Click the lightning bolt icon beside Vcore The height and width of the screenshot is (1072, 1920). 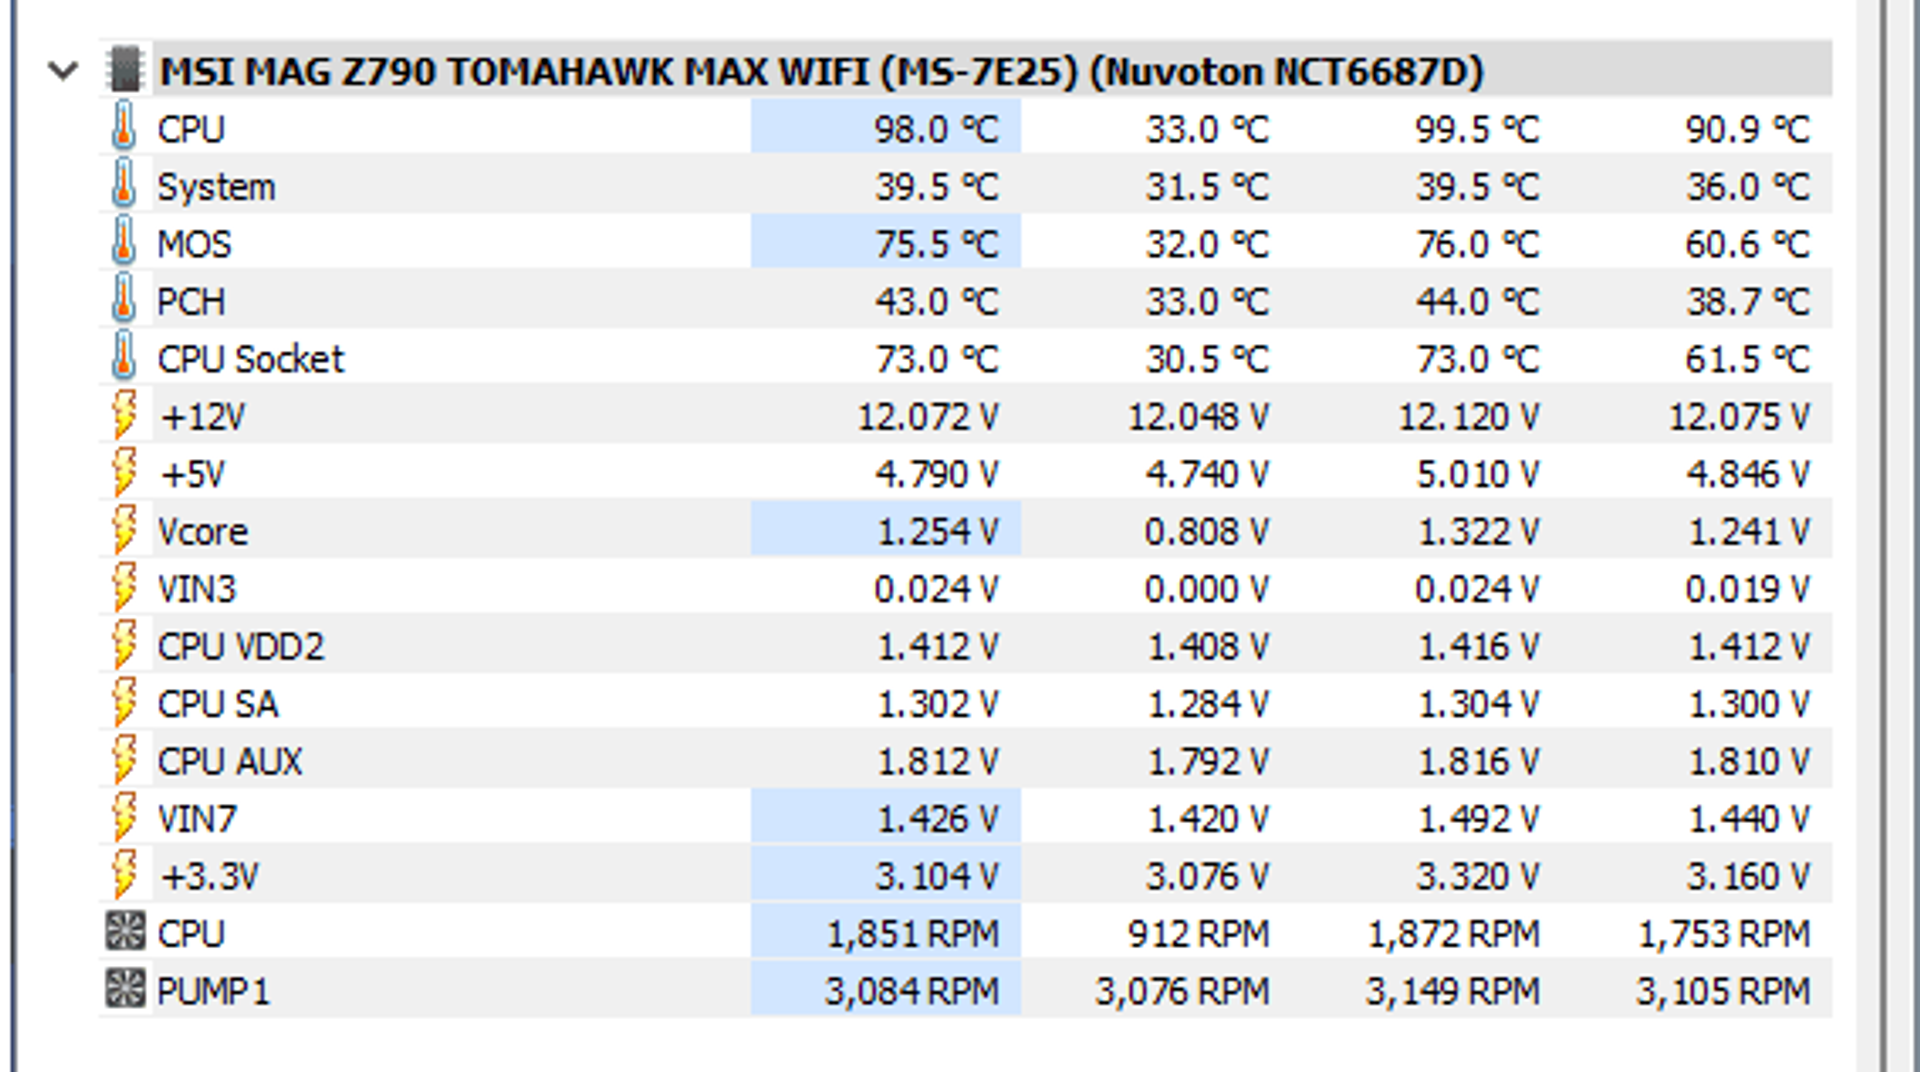[123, 530]
